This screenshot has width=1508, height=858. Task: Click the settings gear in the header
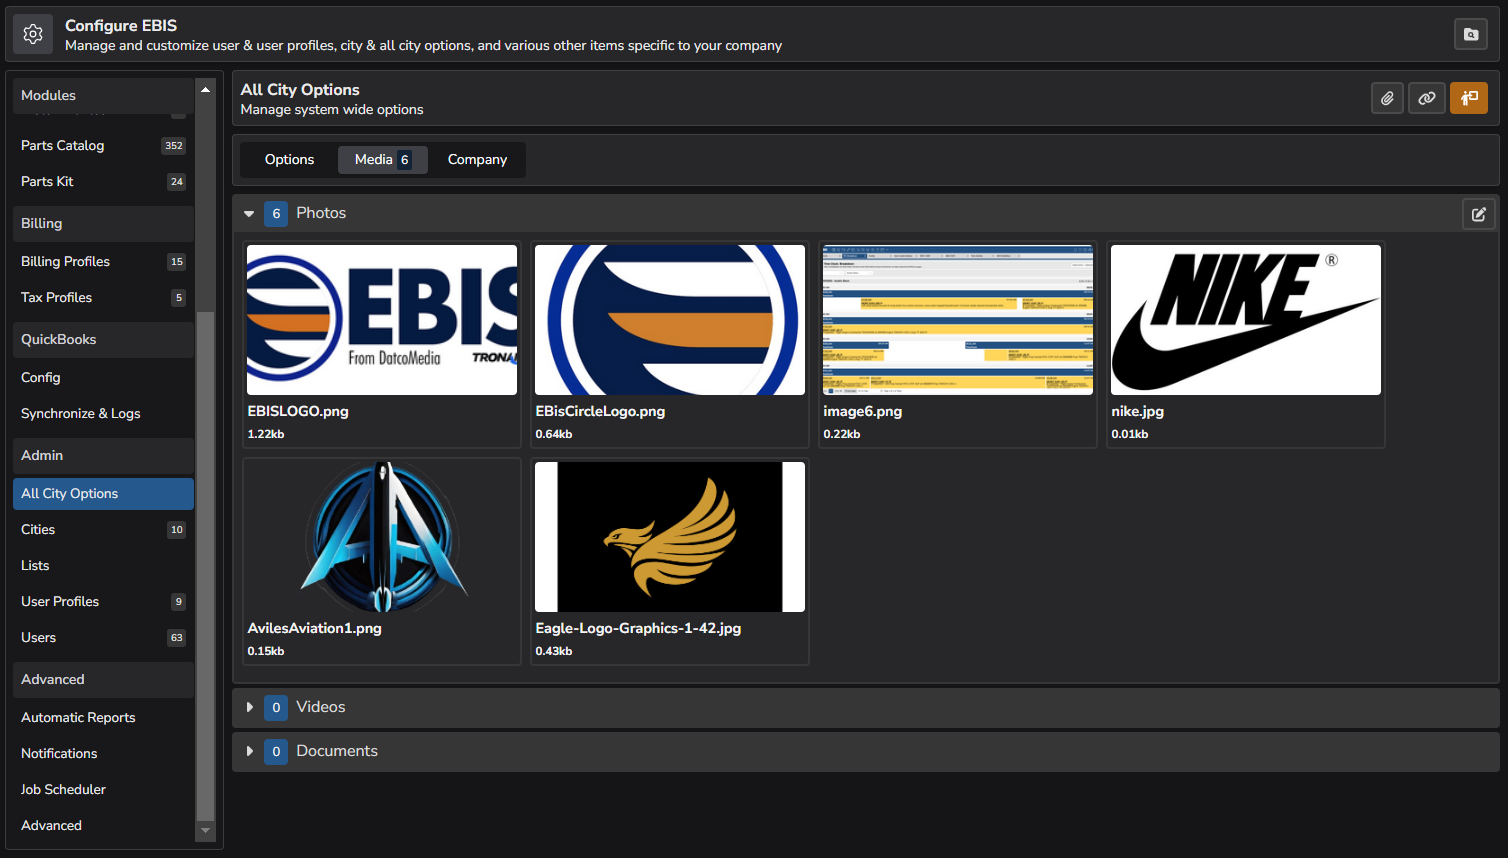(x=33, y=33)
